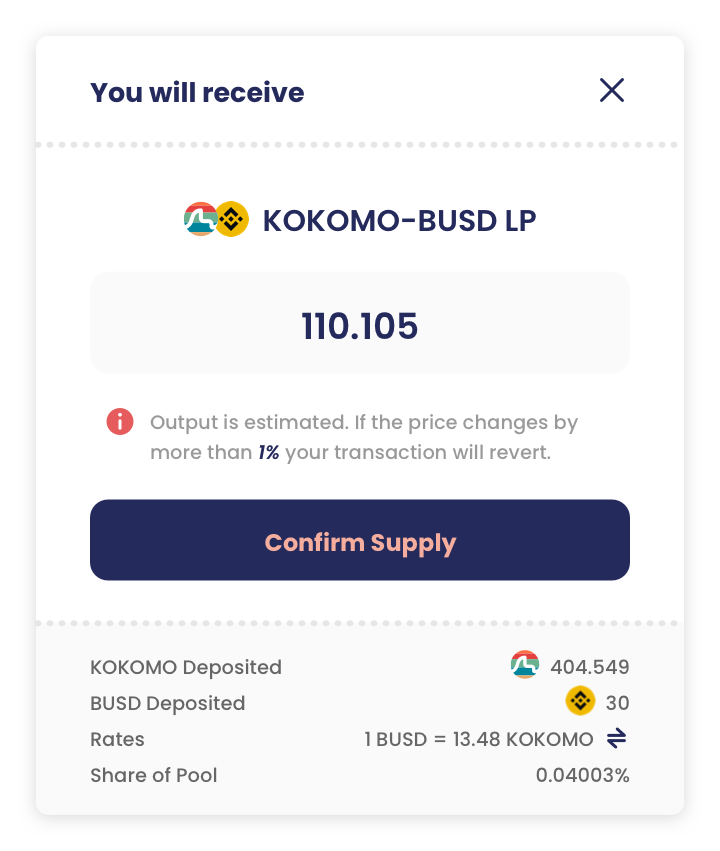The width and height of the screenshot is (720, 851).
Task: Click the Rates label
Action: pos(117,739)
